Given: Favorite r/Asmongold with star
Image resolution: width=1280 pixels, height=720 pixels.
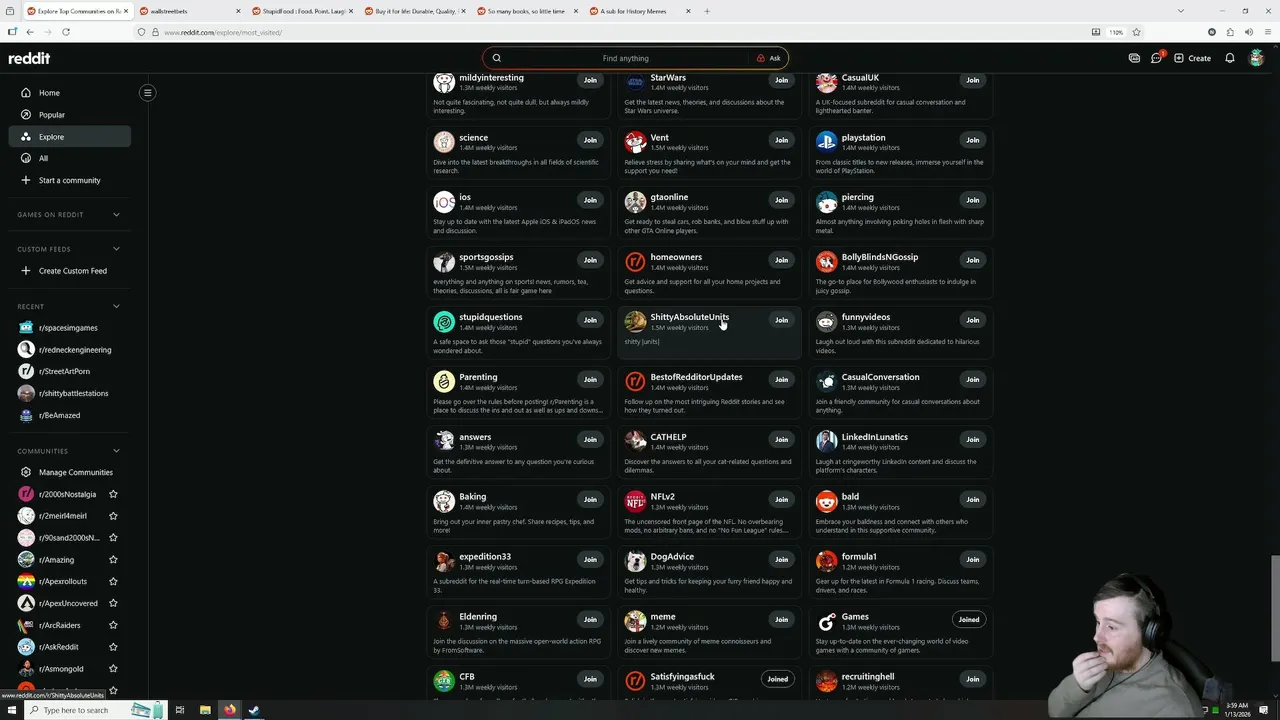Looking at the screenshot, I should [113, 669].
